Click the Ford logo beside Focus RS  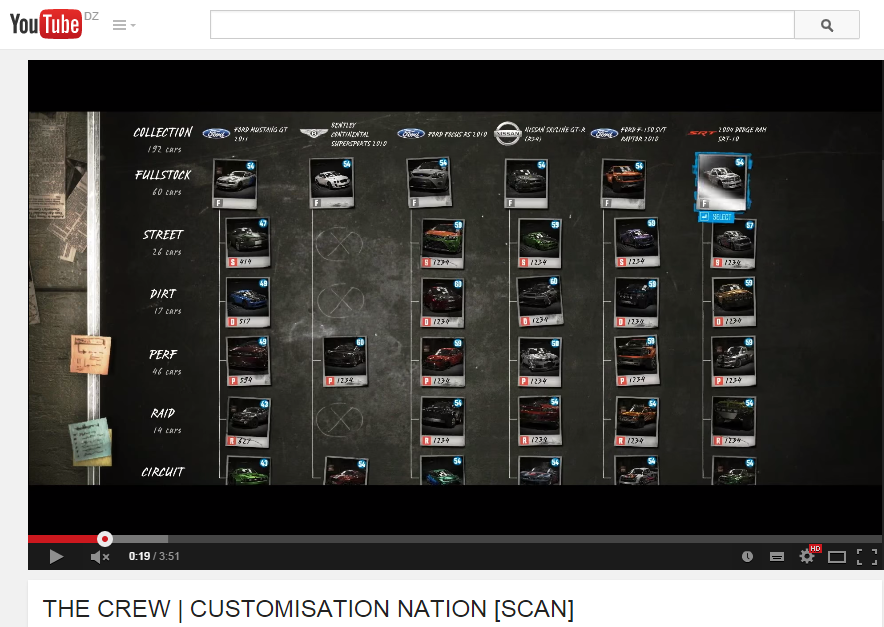[x=411, y=134]
